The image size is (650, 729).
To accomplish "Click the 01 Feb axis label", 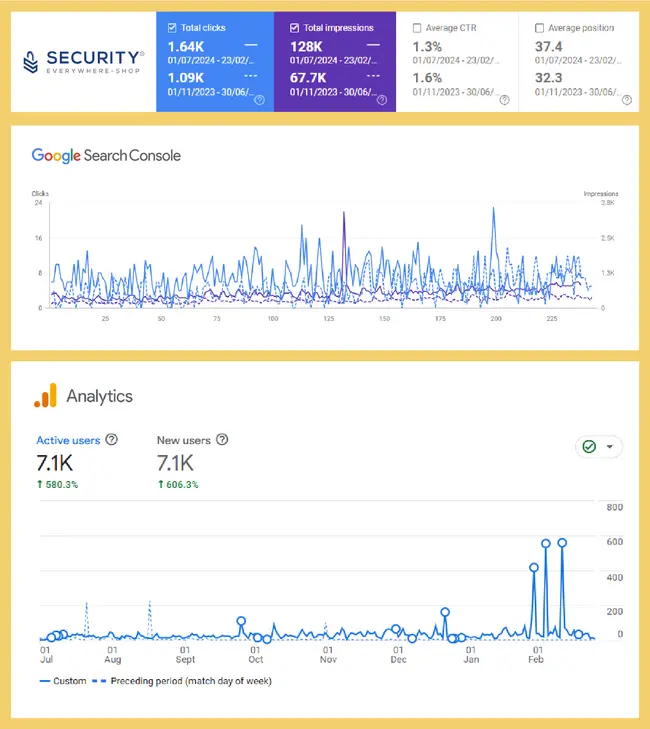I will [x=537, y=655].
